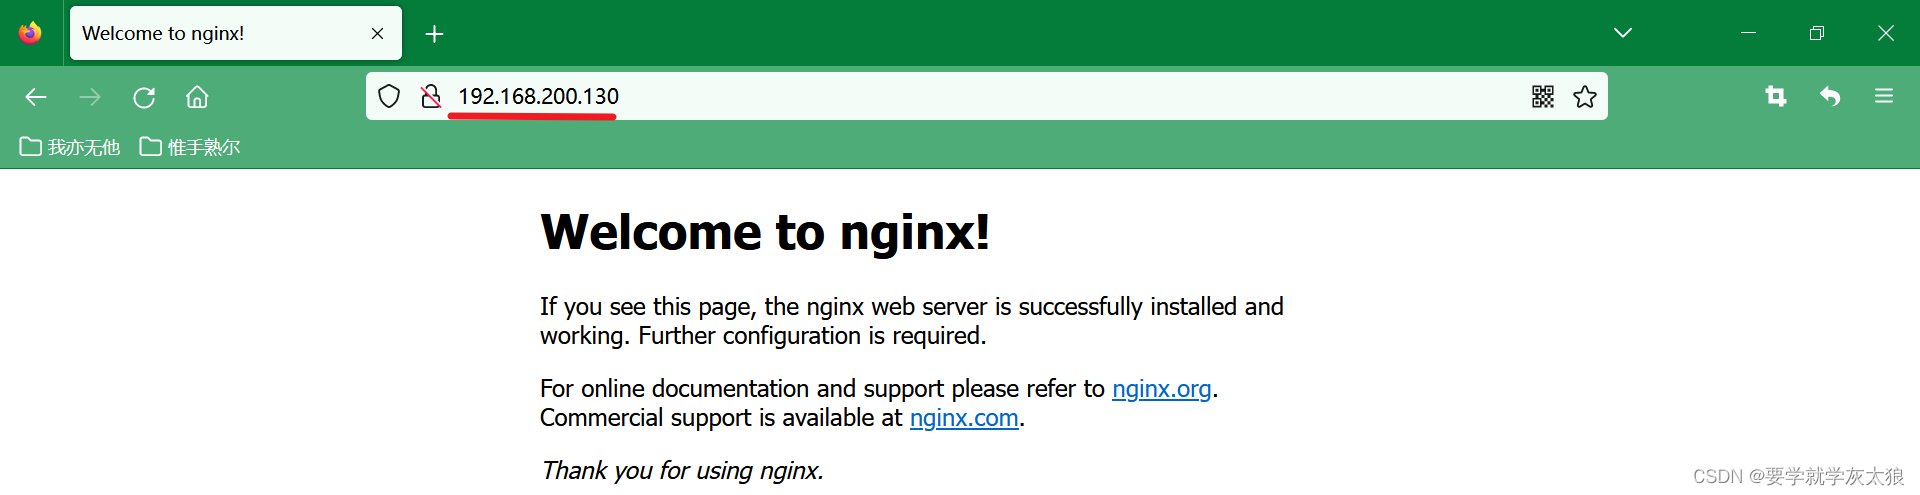Viewport: 1920px width, 495px height.
Task: Open the list all tabs dropdown
Action: click(x=1623, y=33)
